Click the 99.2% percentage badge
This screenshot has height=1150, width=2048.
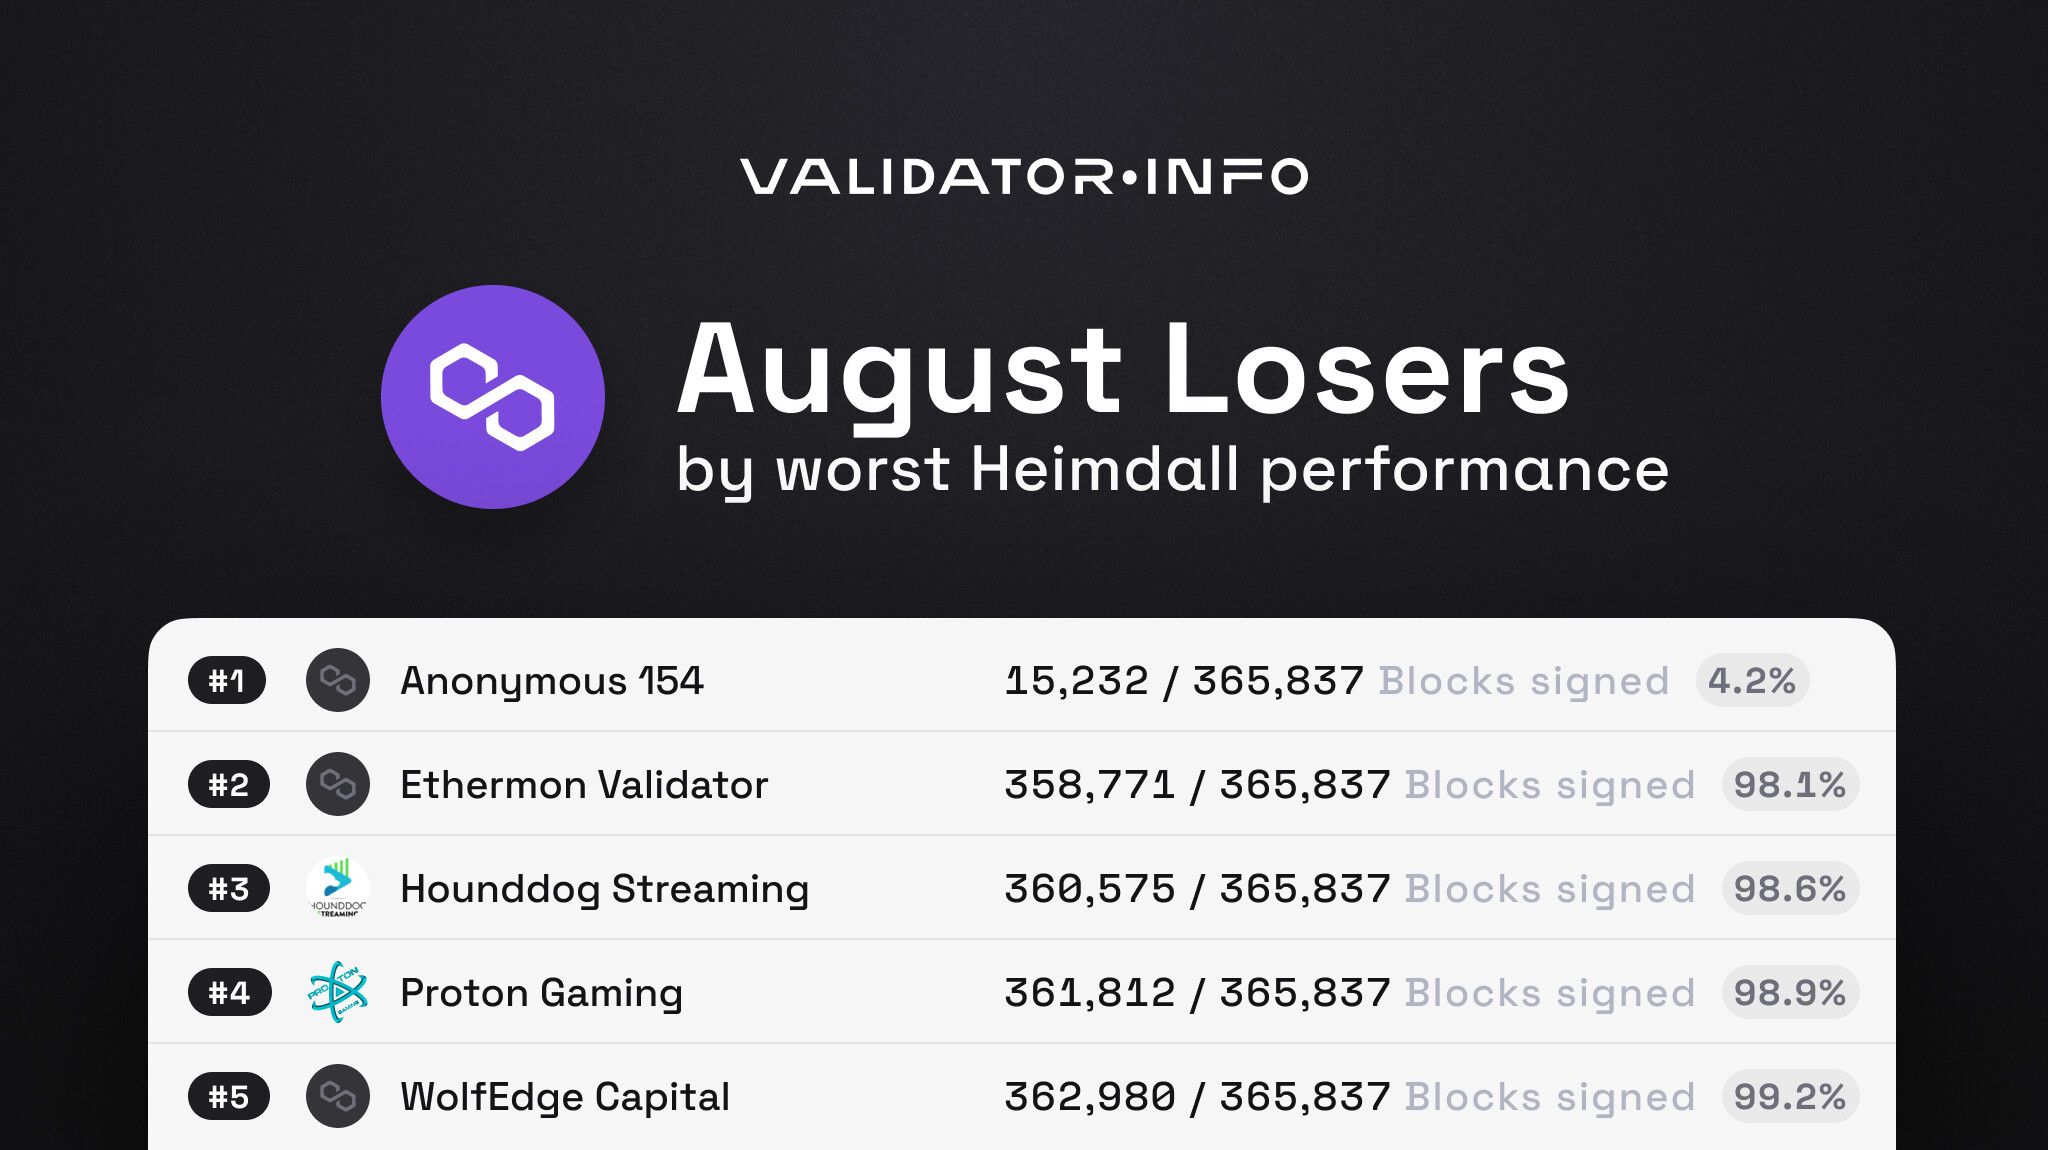click(1790, 1097)
